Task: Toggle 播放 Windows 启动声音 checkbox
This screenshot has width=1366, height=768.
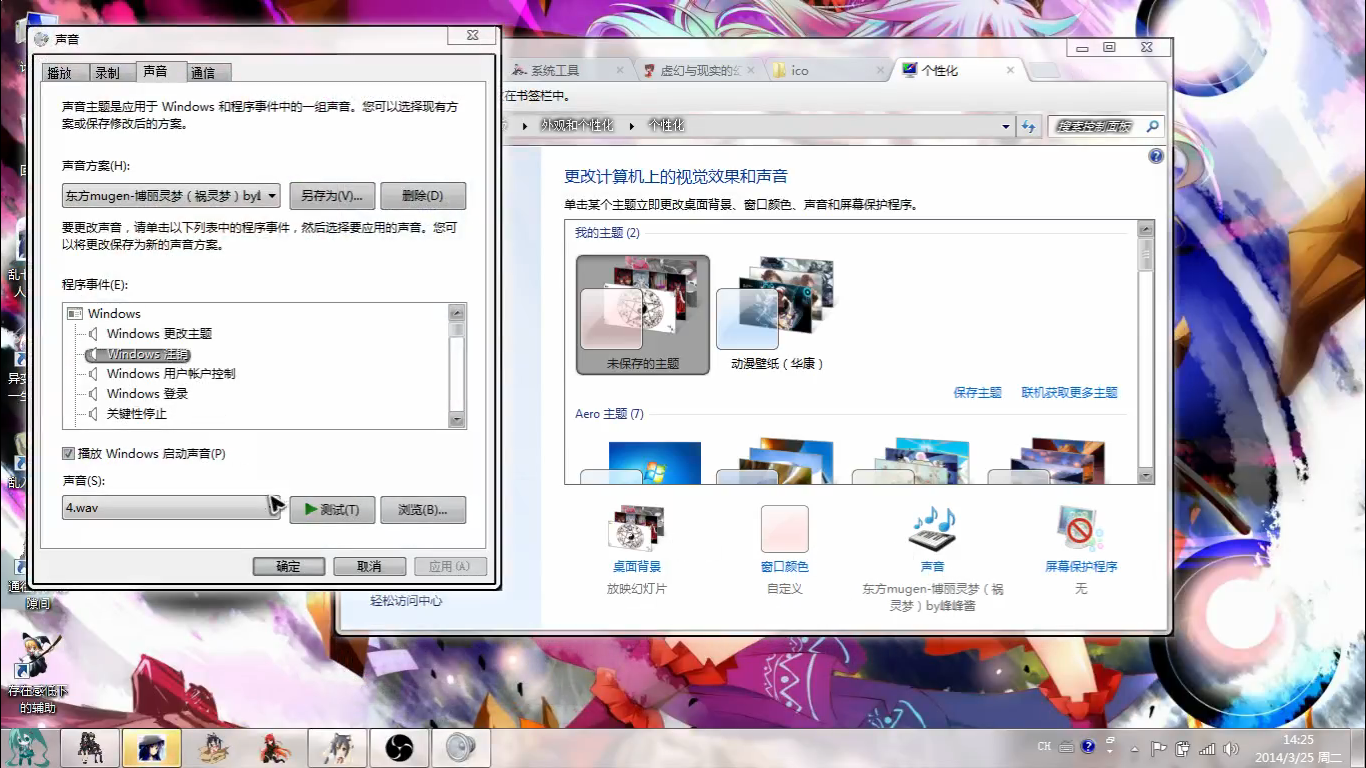Action: [x=69, y=454]
